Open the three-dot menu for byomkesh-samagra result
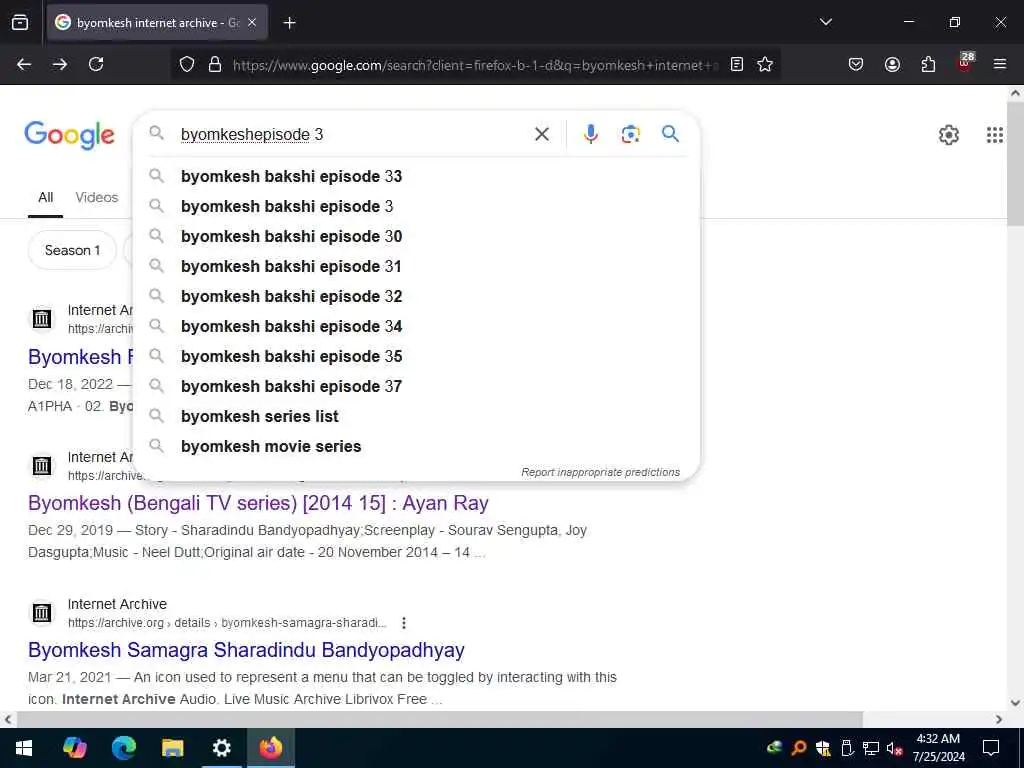 click(404, 623)
